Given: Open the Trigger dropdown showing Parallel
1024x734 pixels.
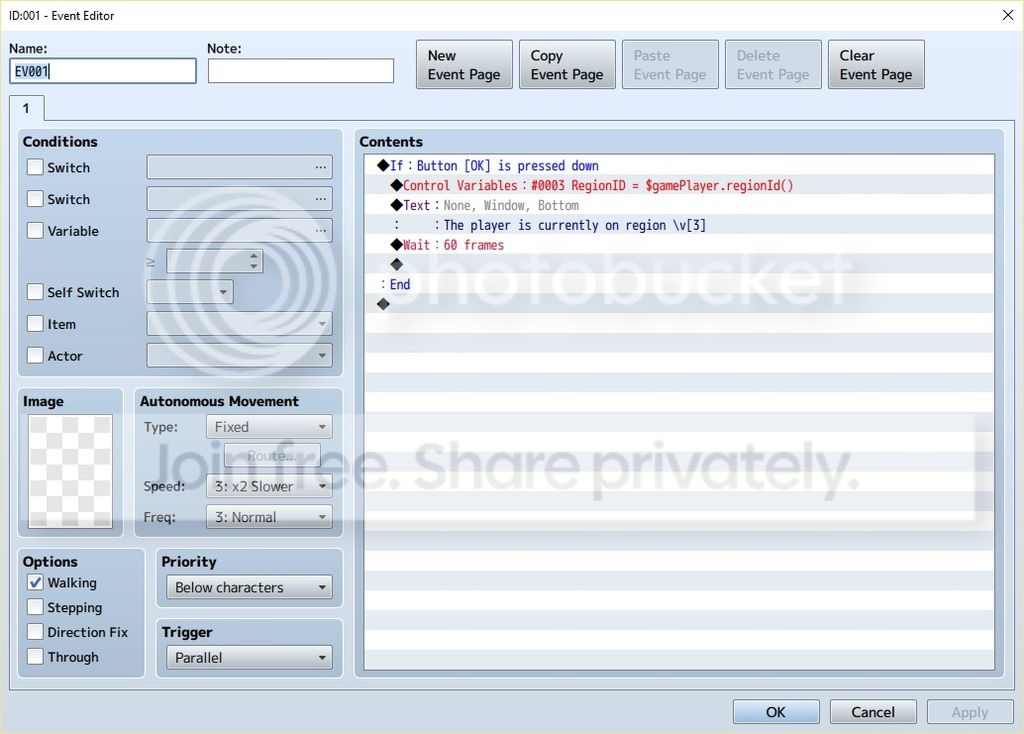Looking at the screenshot, I should coord(249,658).
